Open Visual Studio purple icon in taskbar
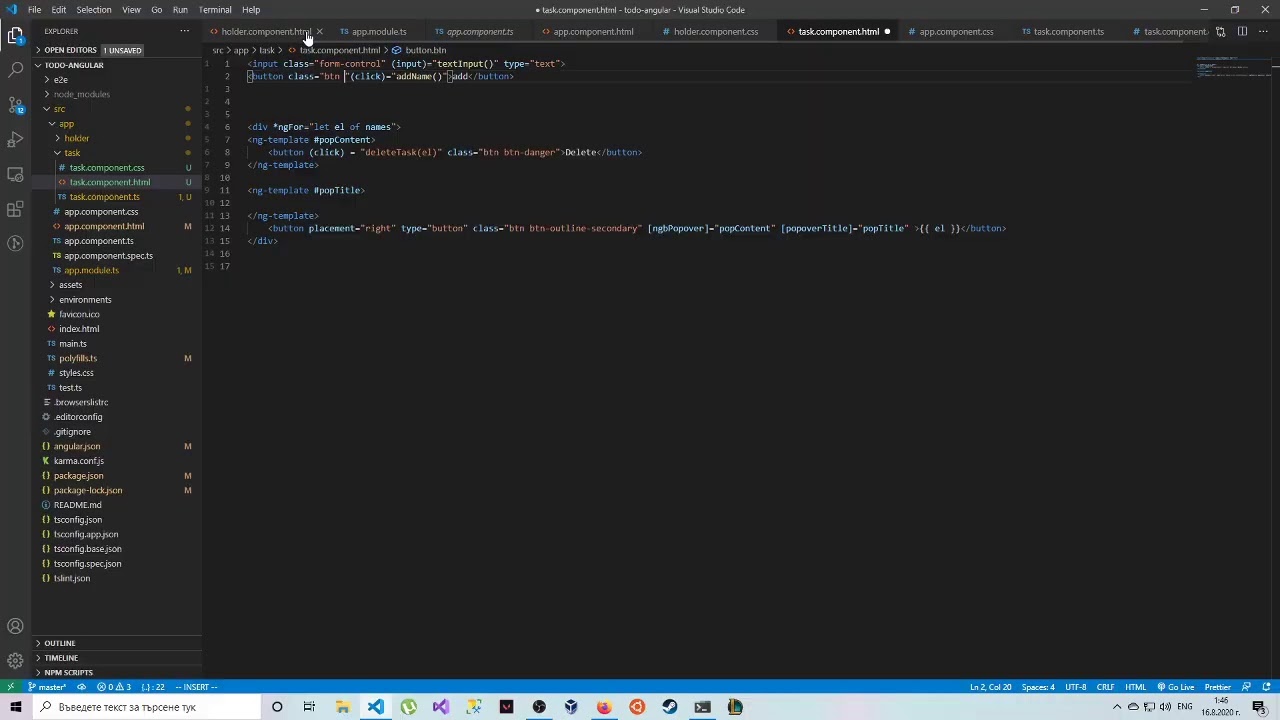Image resolution: width=1280 pixels, height=720 pixels. (440, 707)
